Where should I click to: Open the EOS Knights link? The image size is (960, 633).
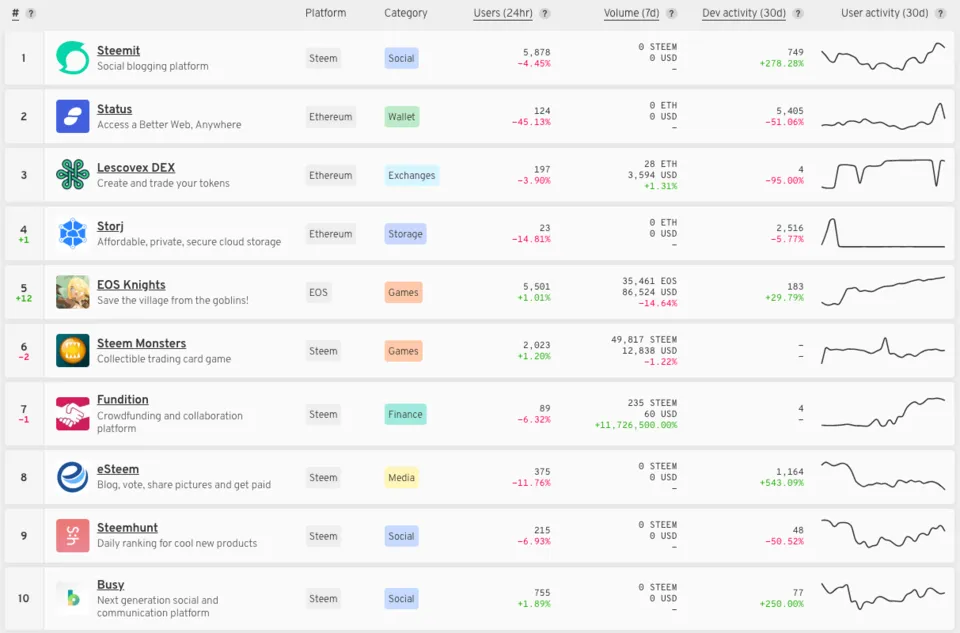click(x=131, y=285)
